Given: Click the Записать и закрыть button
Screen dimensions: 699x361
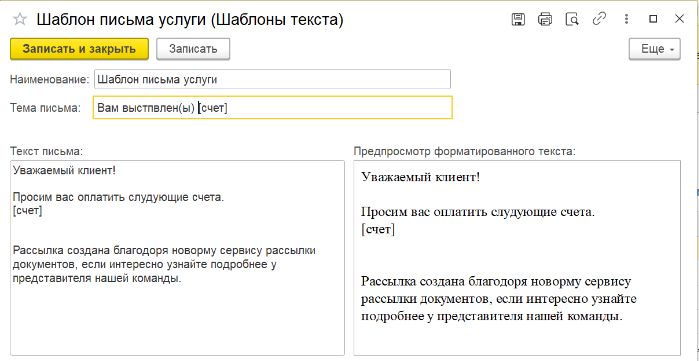Looking at the screenshot, I should [79, 49].
